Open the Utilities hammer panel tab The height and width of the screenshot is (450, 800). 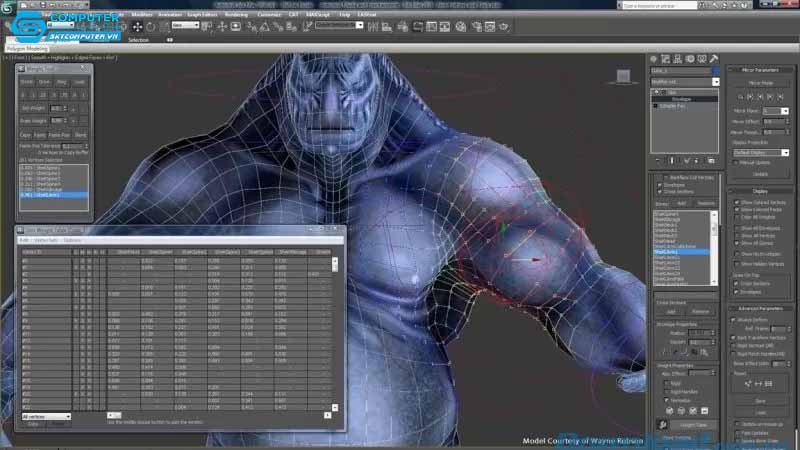coord(714,59)
